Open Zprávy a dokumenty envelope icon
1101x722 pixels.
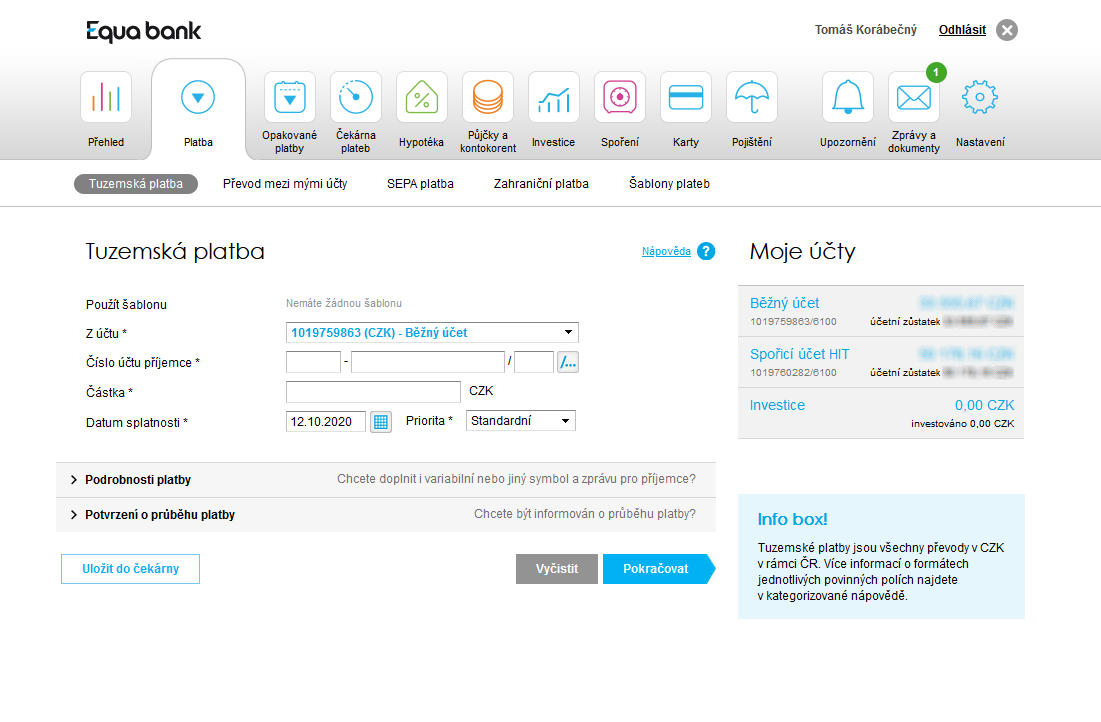click(913, 98)
